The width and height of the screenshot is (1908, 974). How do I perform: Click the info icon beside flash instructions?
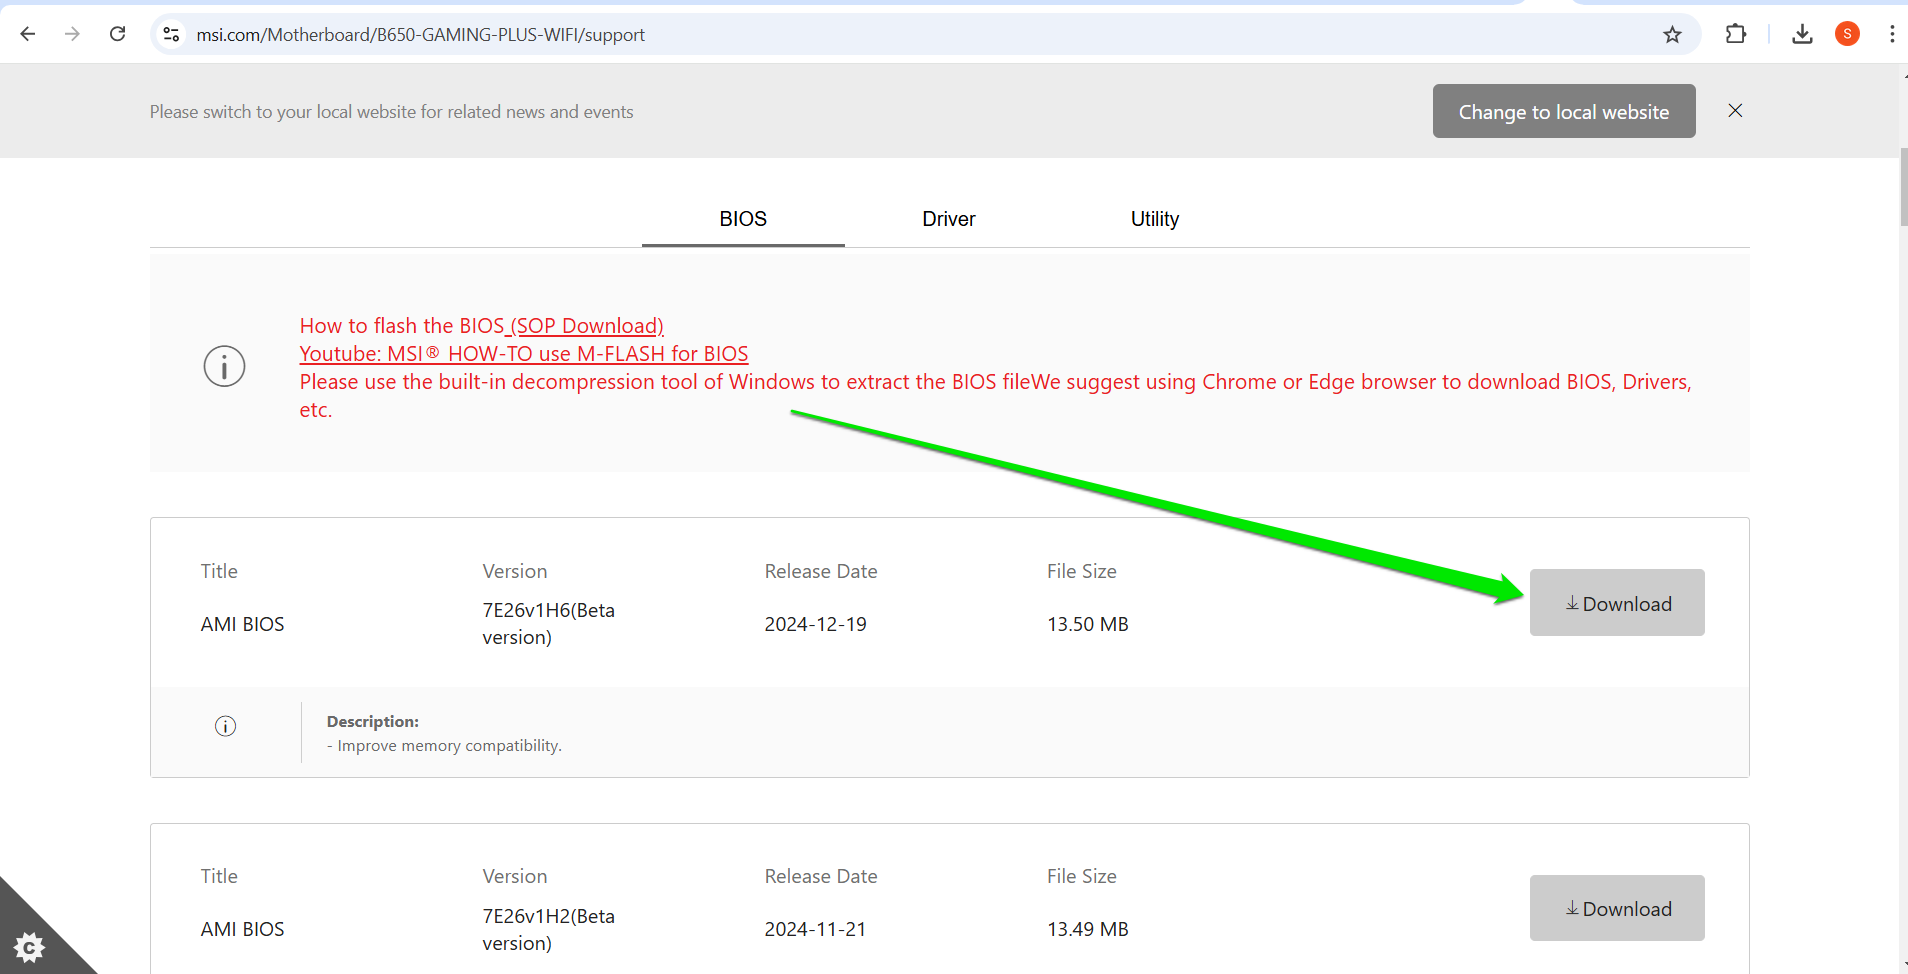(x=224, y=366)
